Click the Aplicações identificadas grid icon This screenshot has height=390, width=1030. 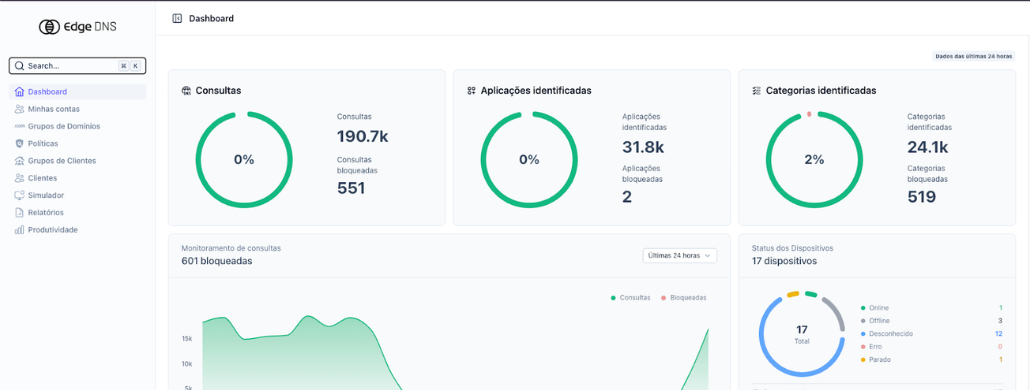(471, 91)
